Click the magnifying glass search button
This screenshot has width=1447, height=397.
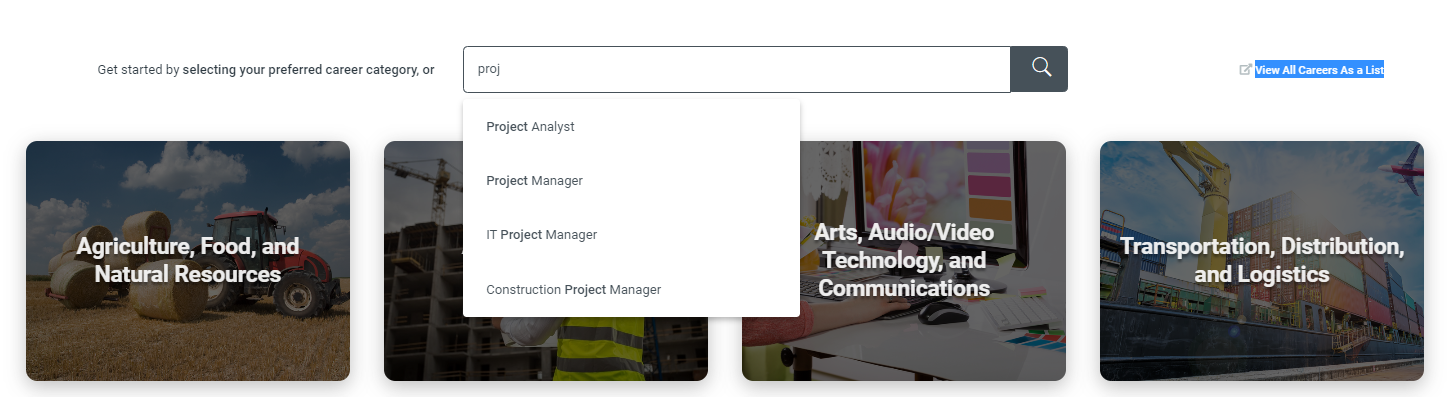point(1039,69)
